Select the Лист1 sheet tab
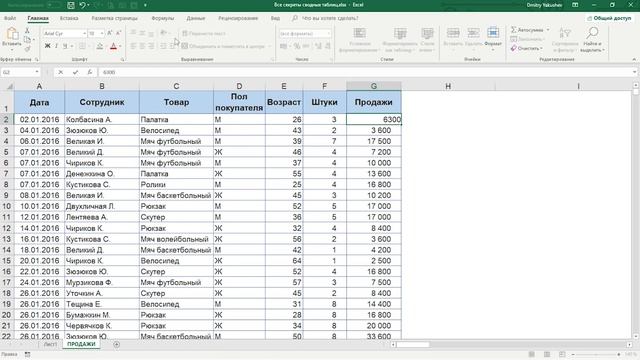The height and width of the screenshot is (360, 640). [x=50, y=344]
